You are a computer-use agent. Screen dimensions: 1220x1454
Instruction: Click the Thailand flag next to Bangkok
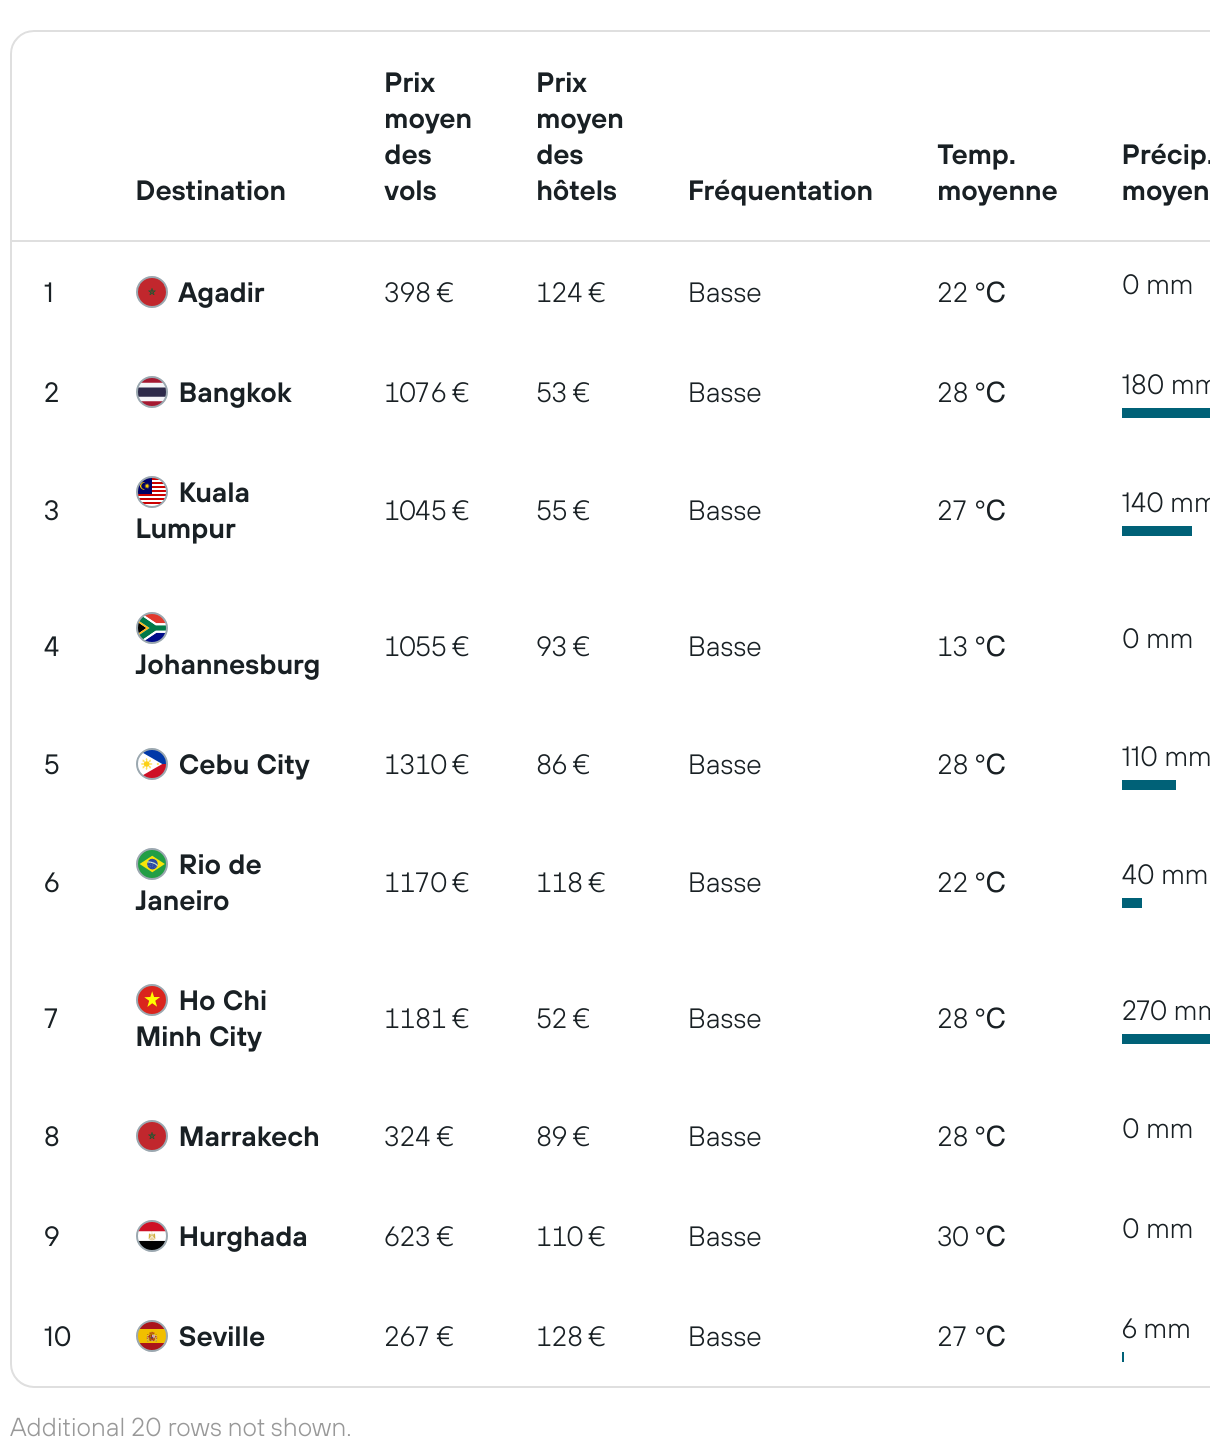pyautogui.click(x=152, y=392)
